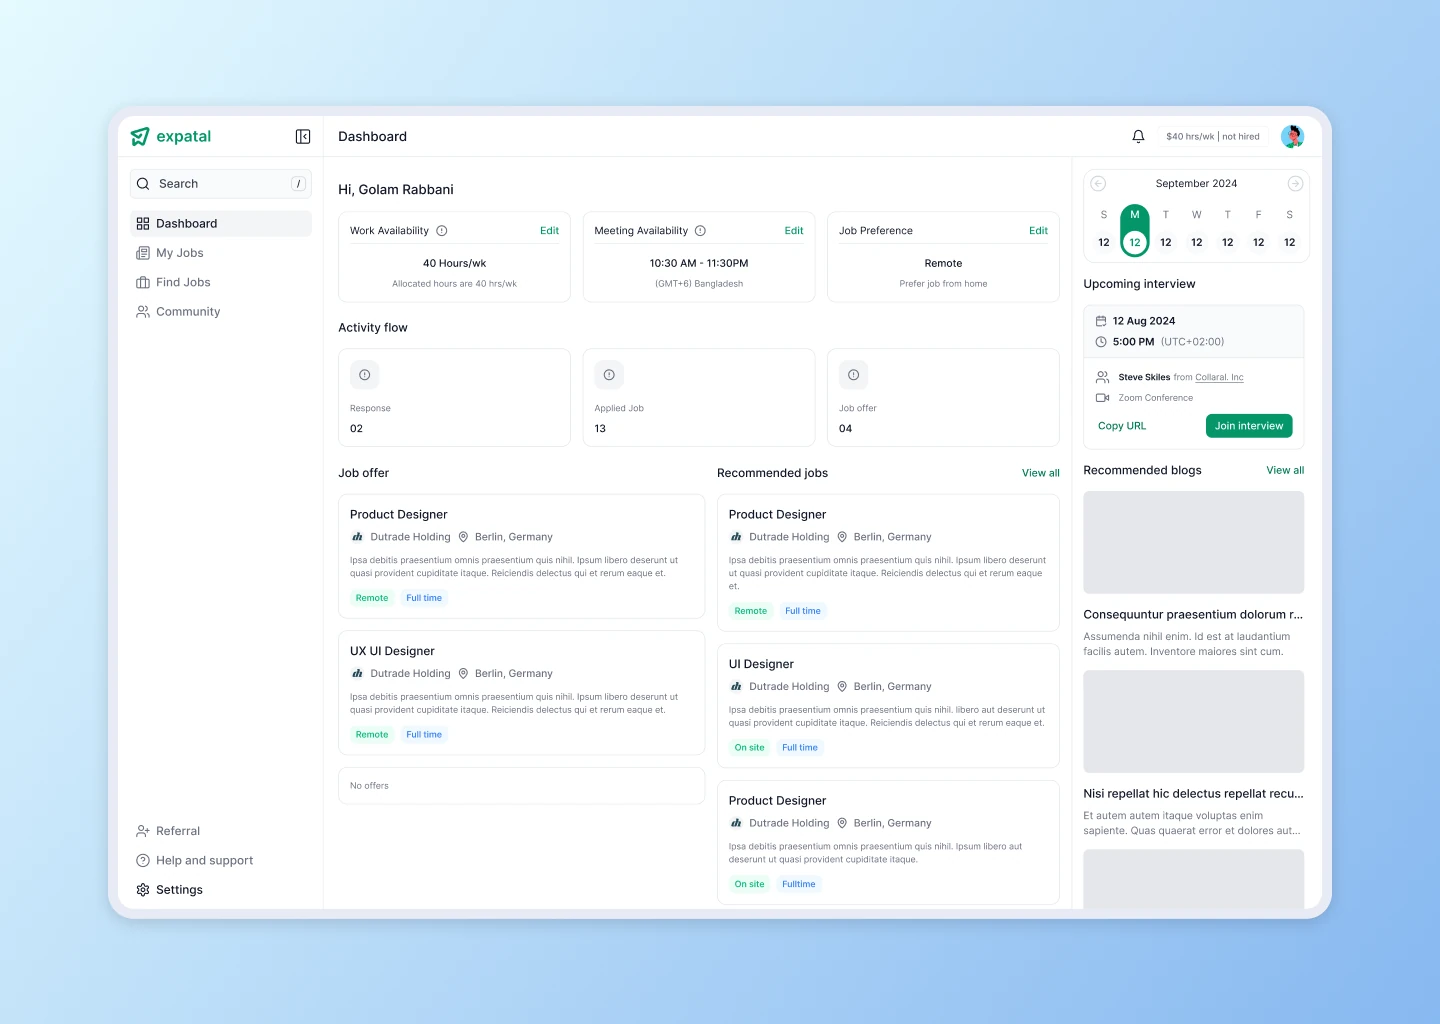Select Monday 12 in calendar
The image size is (1440, 1024).
1135,230
